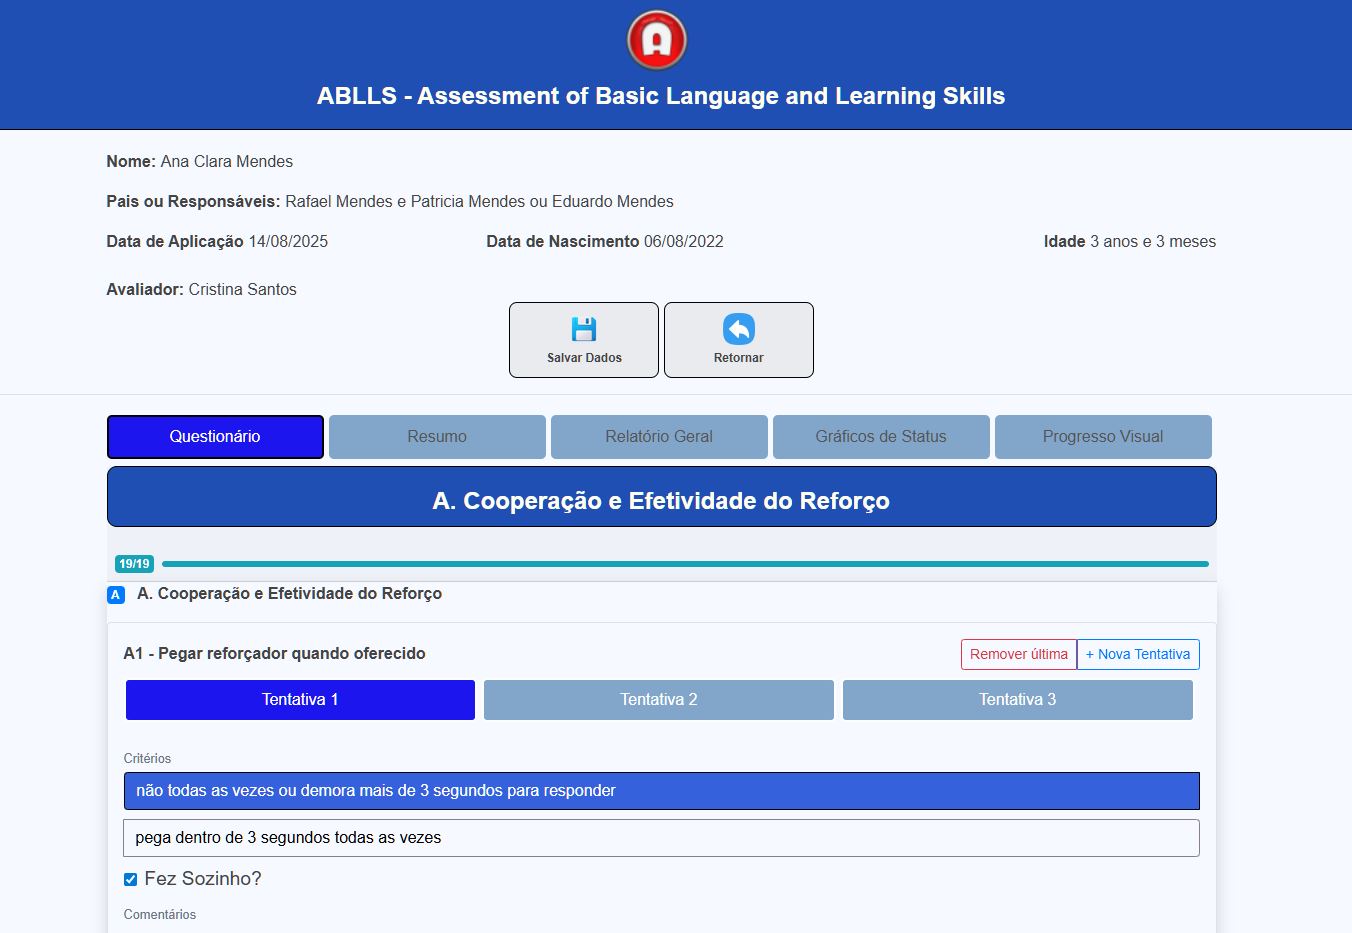Click the floppy disk save icon
The height and width of the screenshot is (933, 1352).
(x=584, y=329)
